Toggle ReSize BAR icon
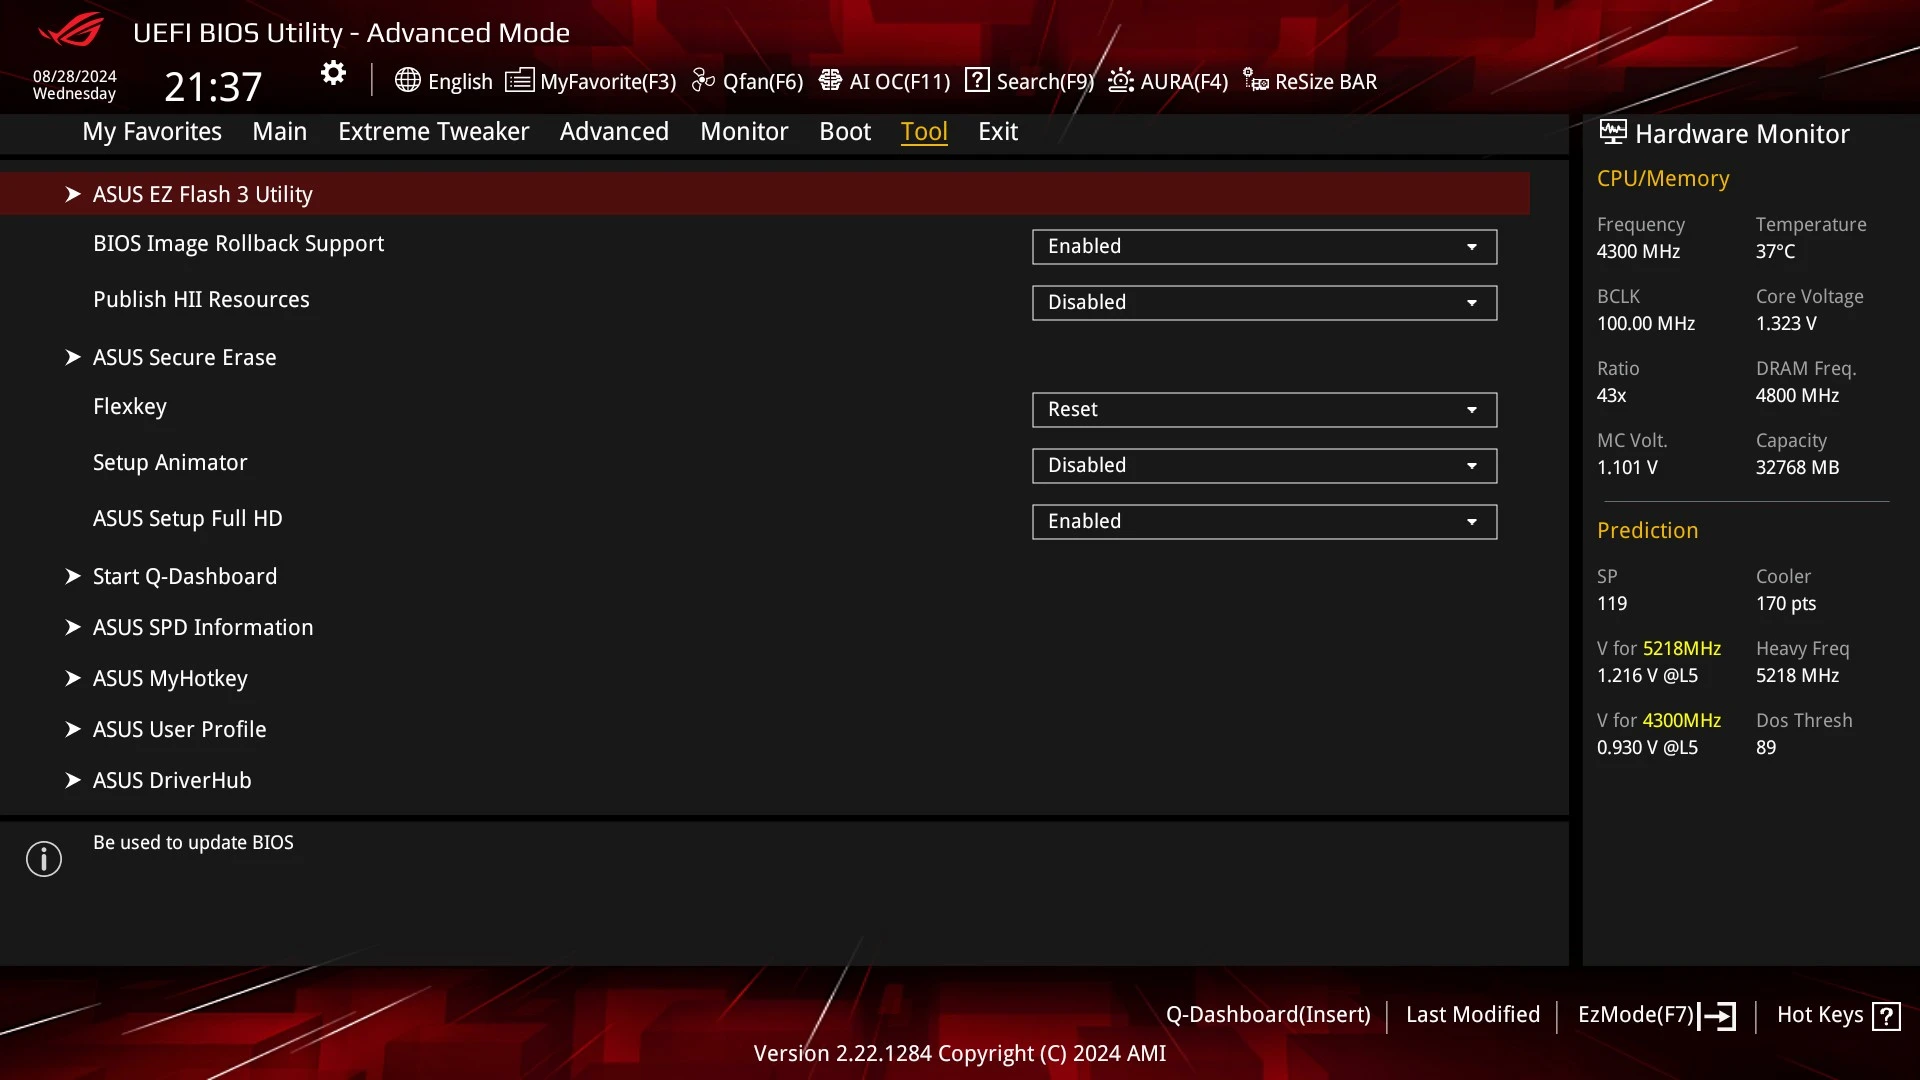 point(1256,80)
